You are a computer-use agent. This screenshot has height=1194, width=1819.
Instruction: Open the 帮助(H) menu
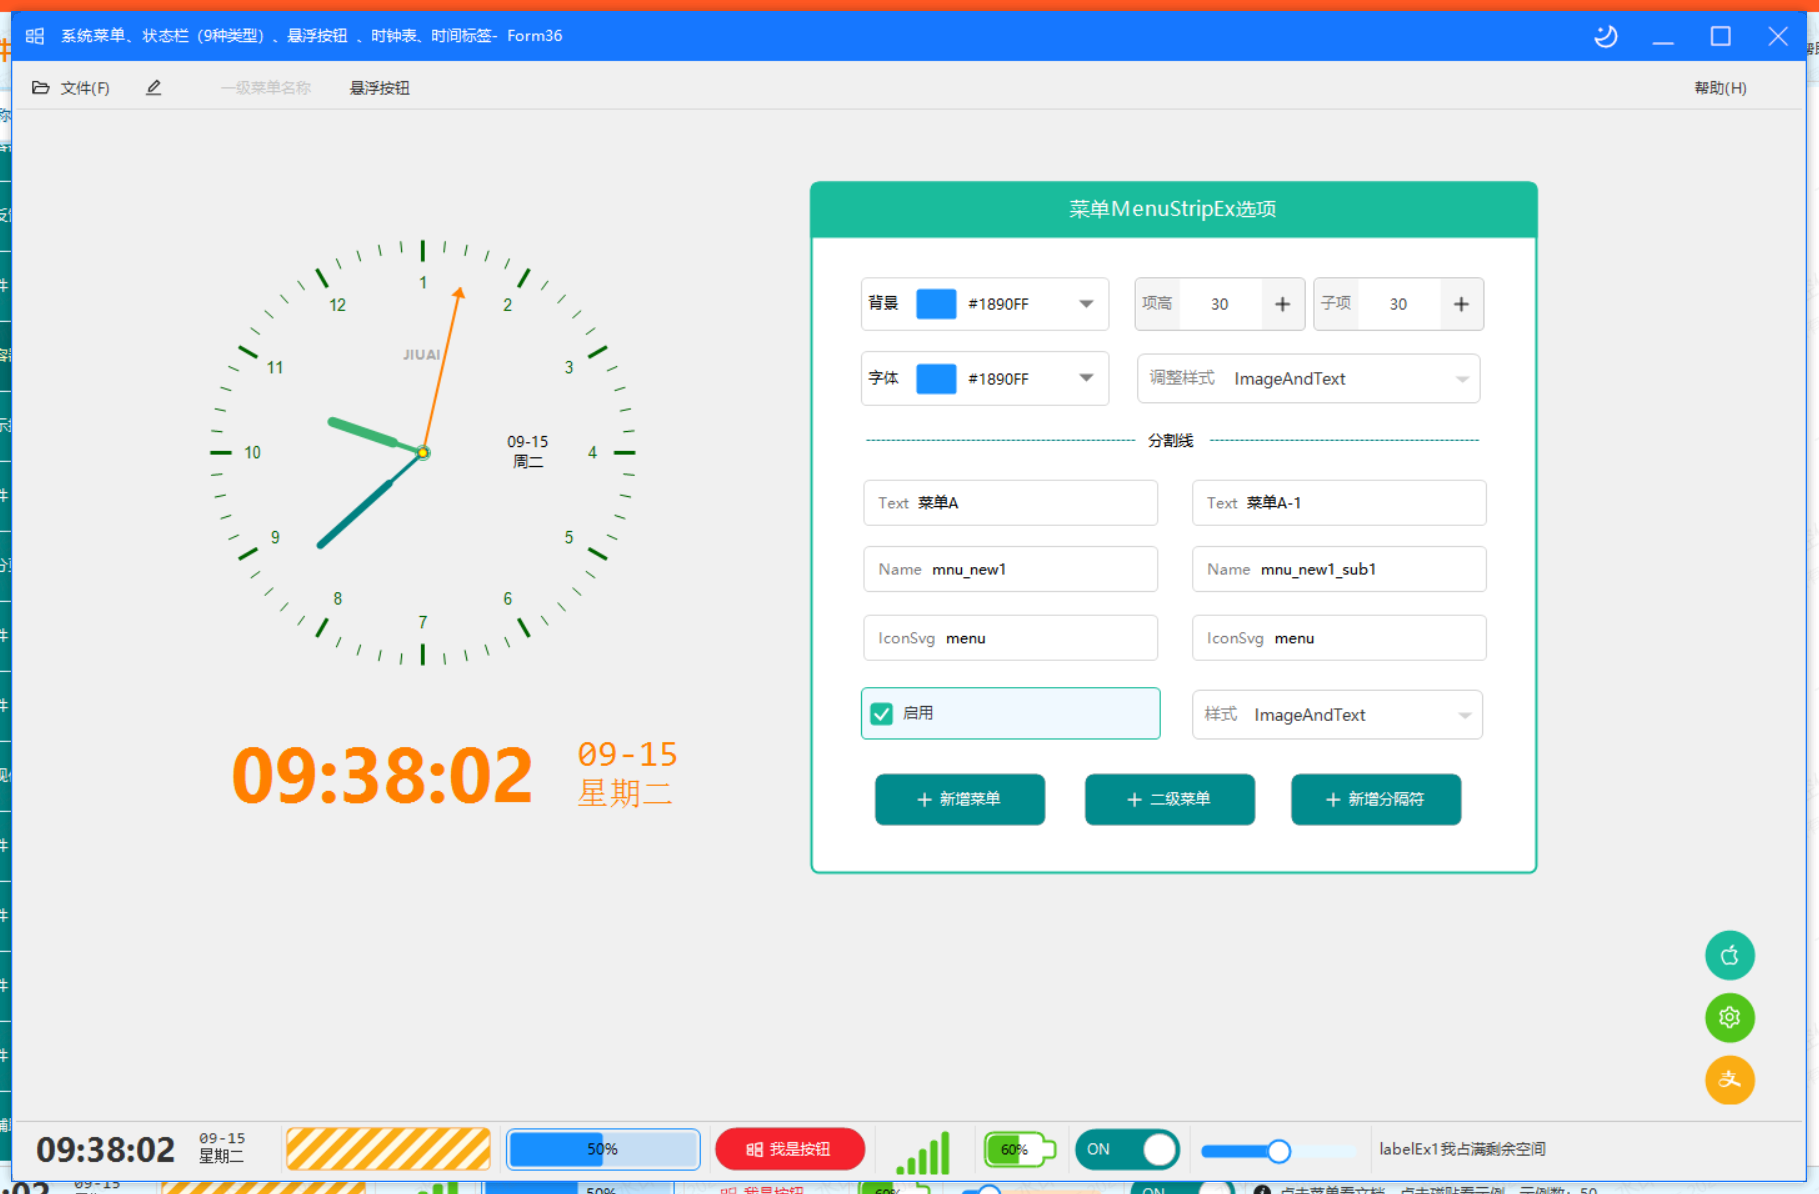coord(1720,88)
